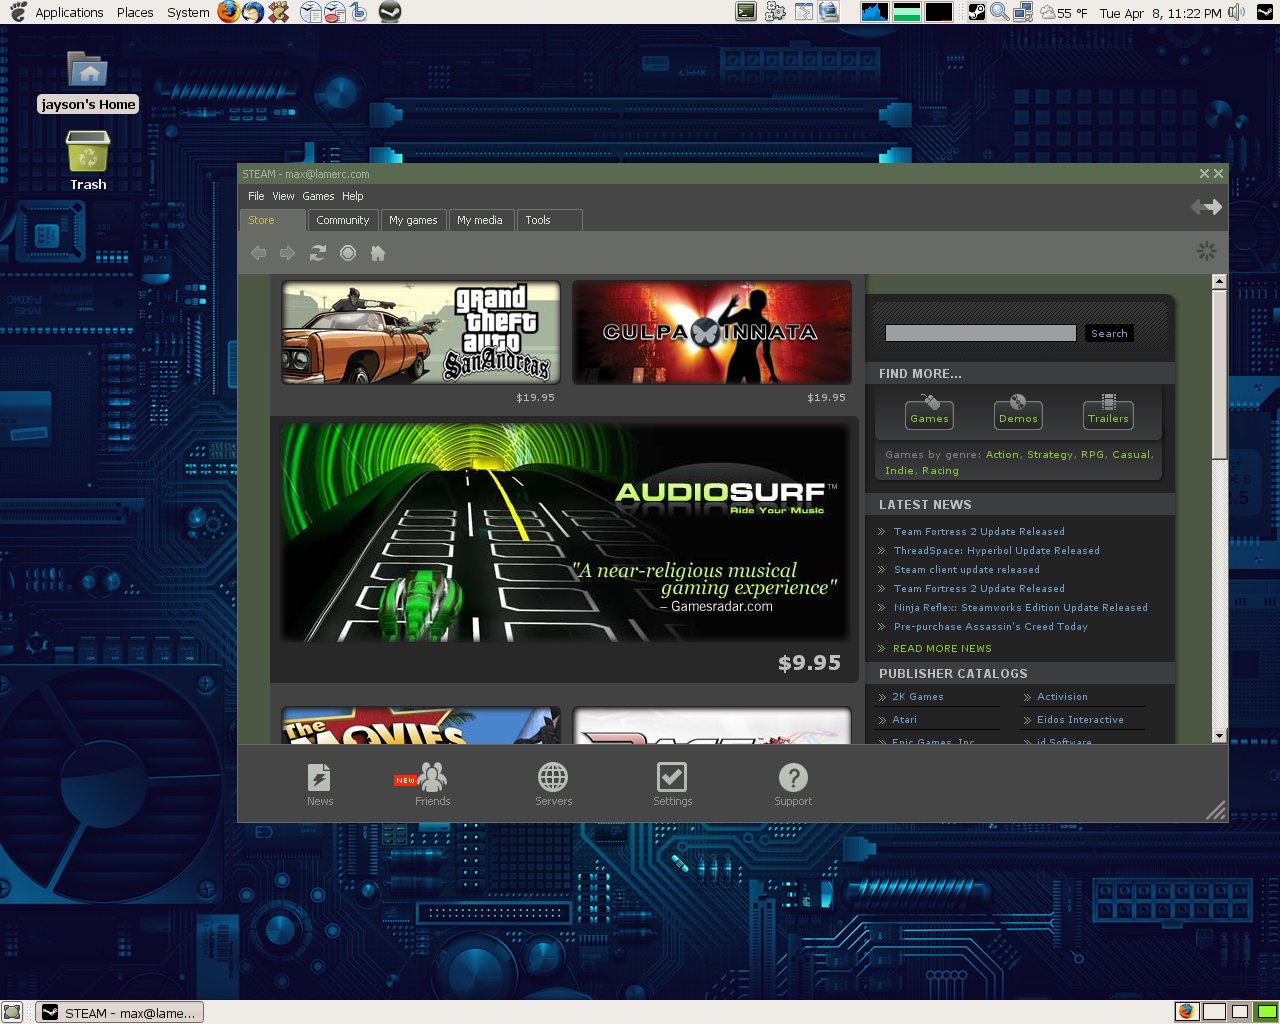This screenshot has height=1024, width=1280.
Task: Open the Steam launcher in top panel
Action: [390, 12]
